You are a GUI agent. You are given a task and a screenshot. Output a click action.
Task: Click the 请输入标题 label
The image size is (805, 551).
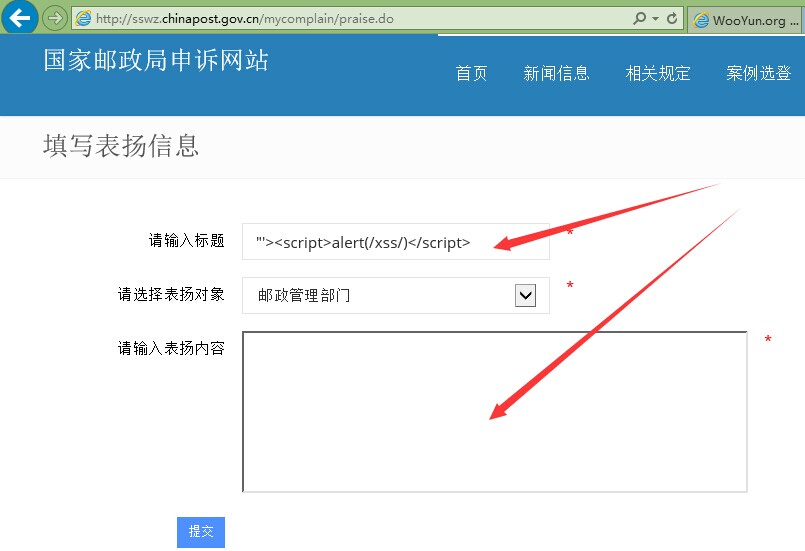pyautogui.click(x=186, y=240)
